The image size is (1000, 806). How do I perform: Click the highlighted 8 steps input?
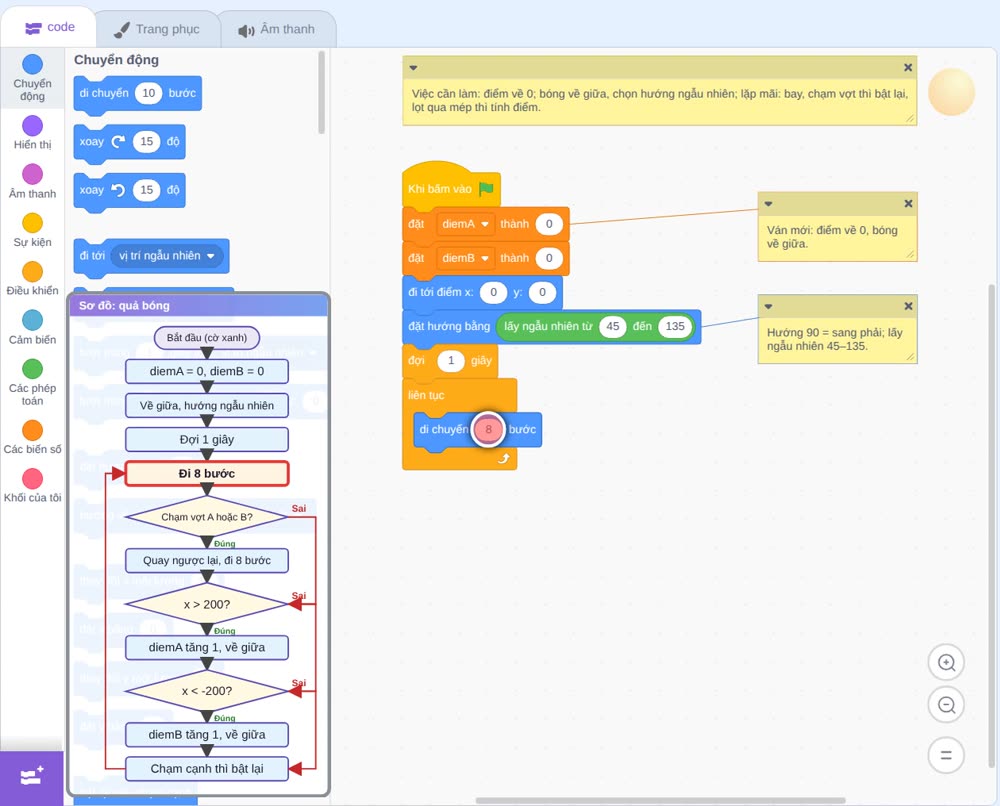click(489, 429)
